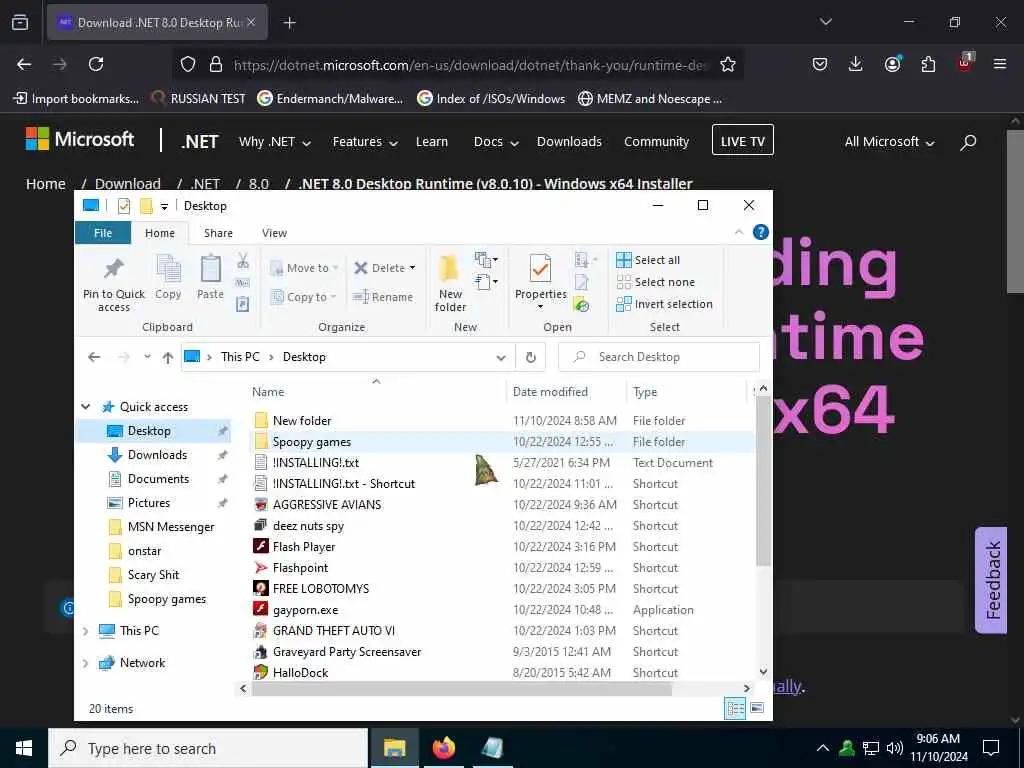Open RUSSIAN TEST bookmark
The width and height of the screenshot is (1024, 768).
tap(199, 99)
